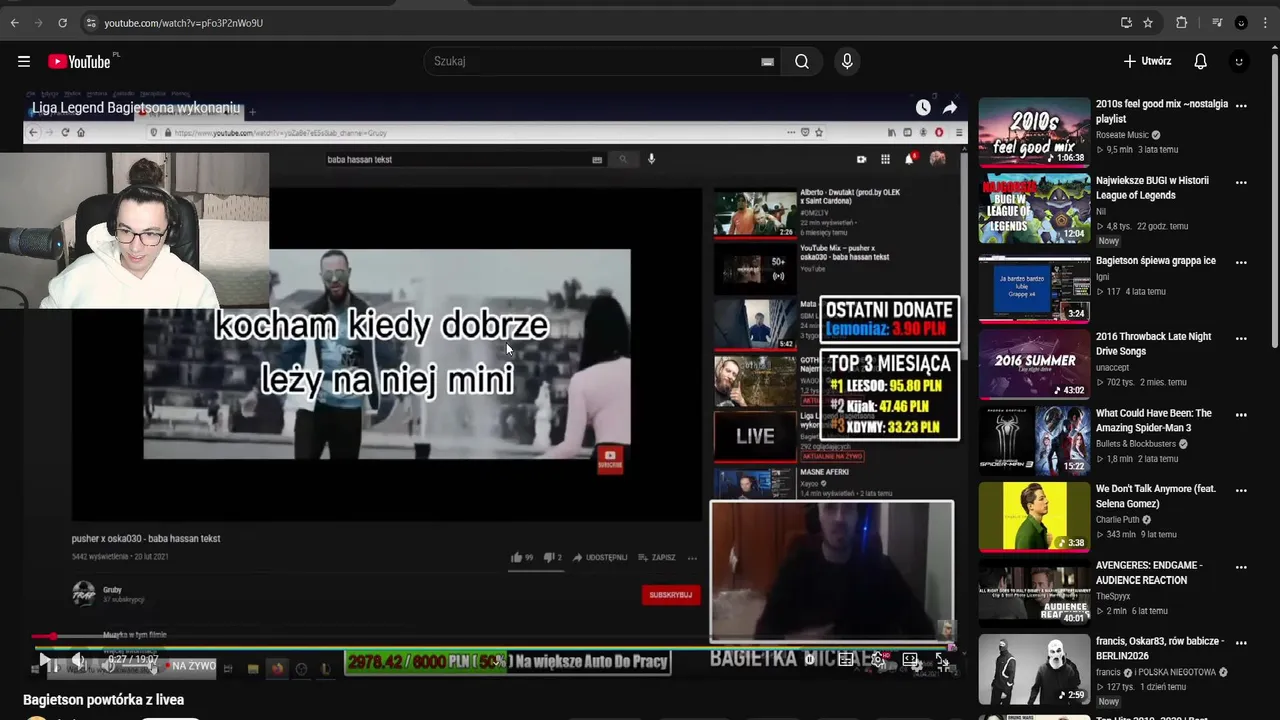
Task: Click the unaccept channel name
Action: pyautogui.click(x=1112, y=368)
